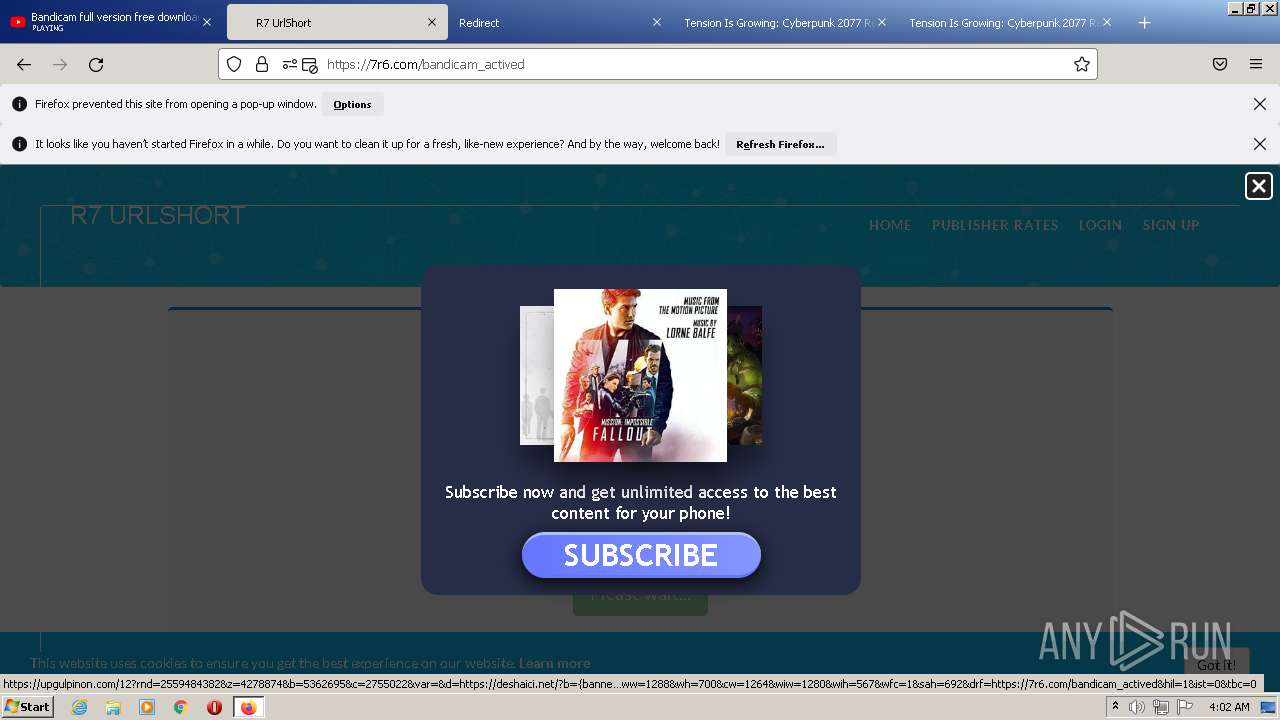This screenshot has height=720, width=1280.
Task: Bookmark this page with the star icon
Action: [1081, 64]
